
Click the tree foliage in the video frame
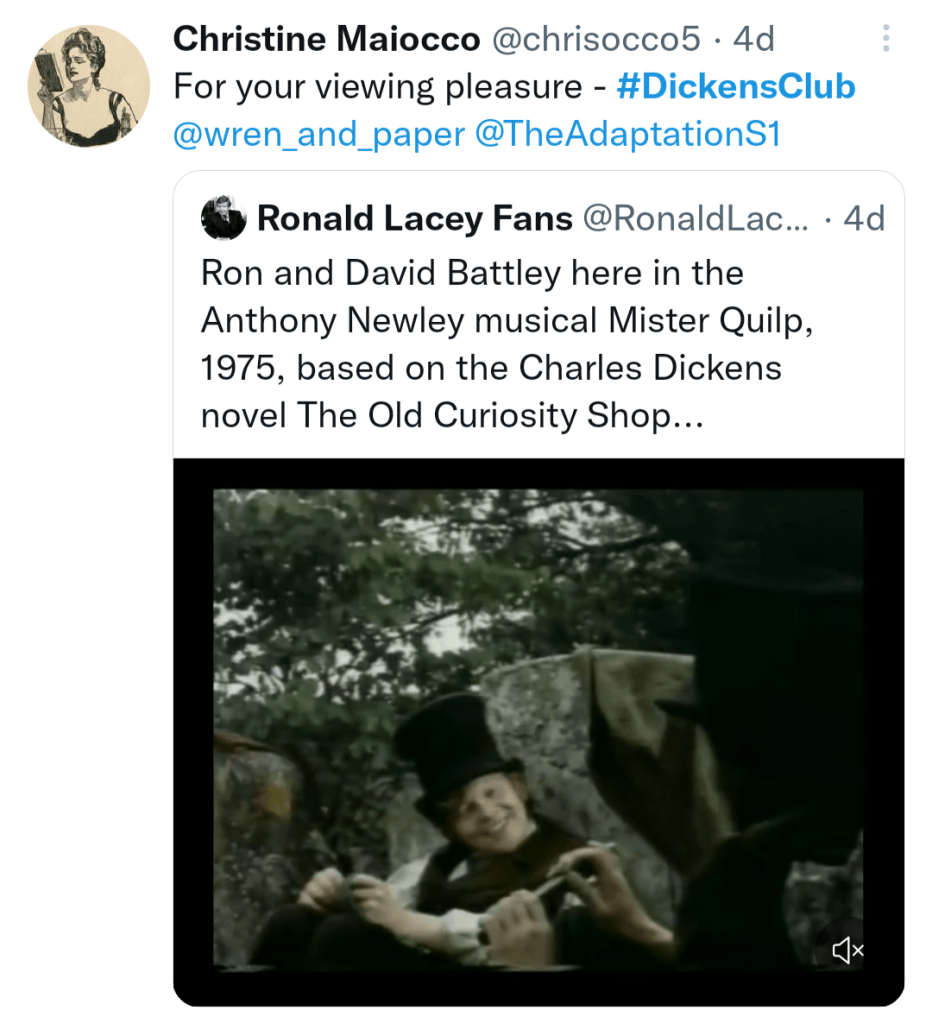[400, 570]
